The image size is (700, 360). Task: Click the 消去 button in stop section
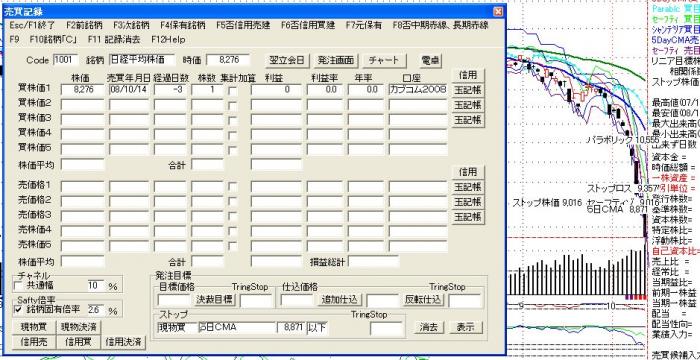[x=429, y=327]
